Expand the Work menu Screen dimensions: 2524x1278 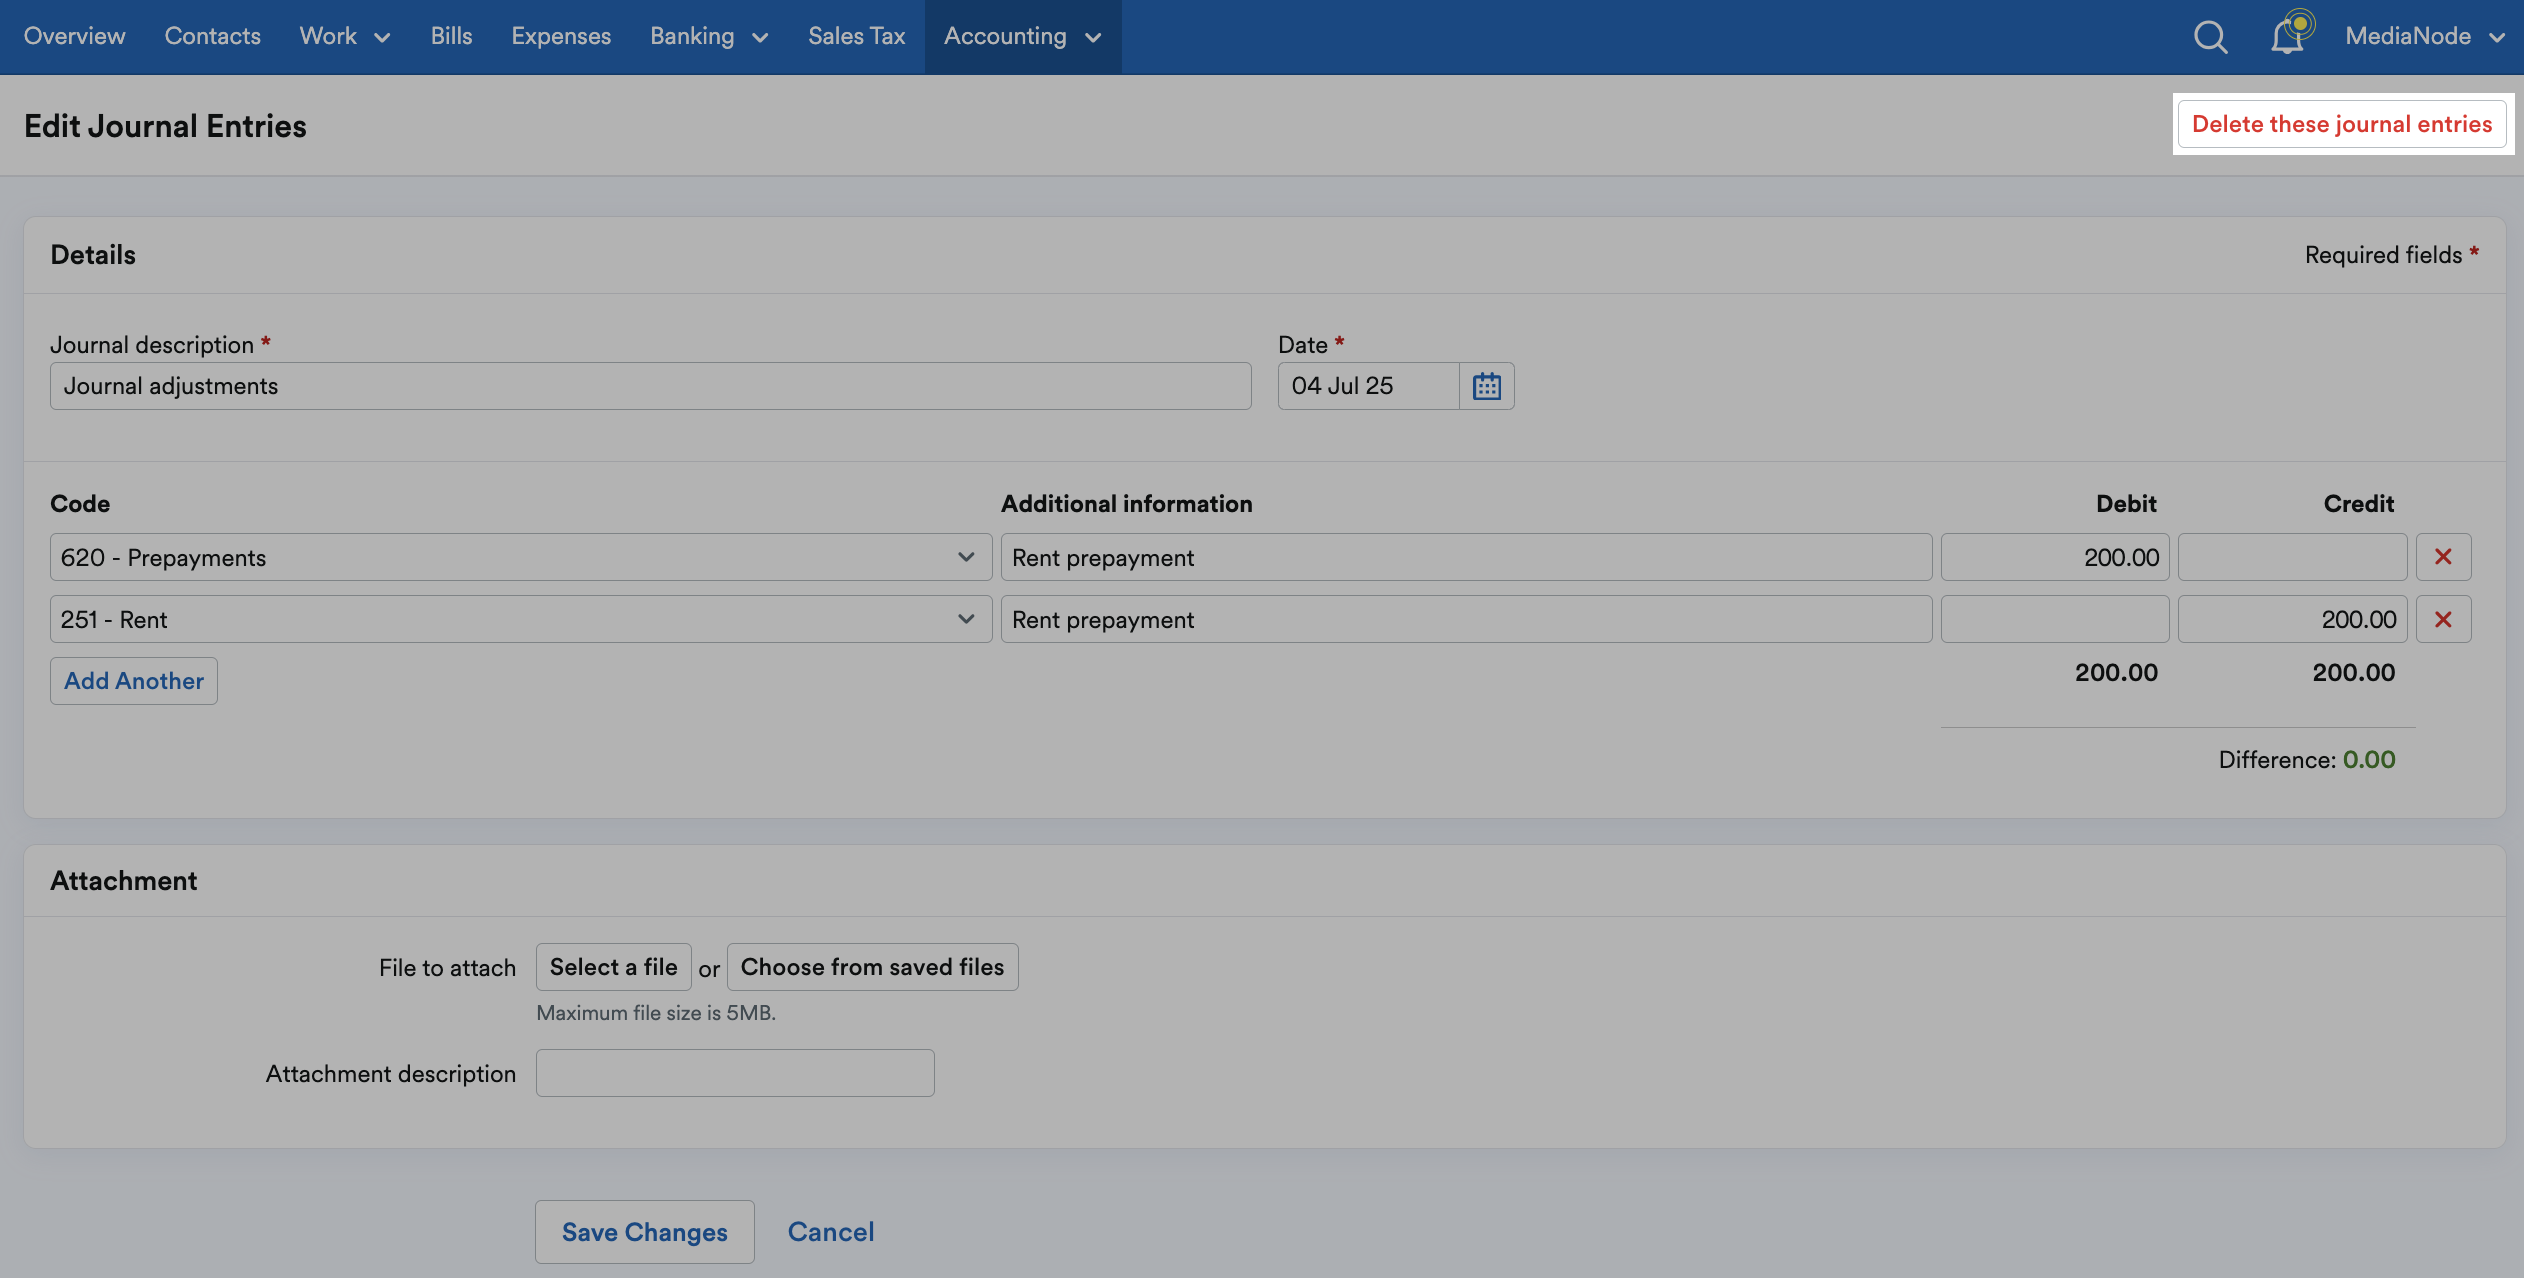[x=345, y=37]
